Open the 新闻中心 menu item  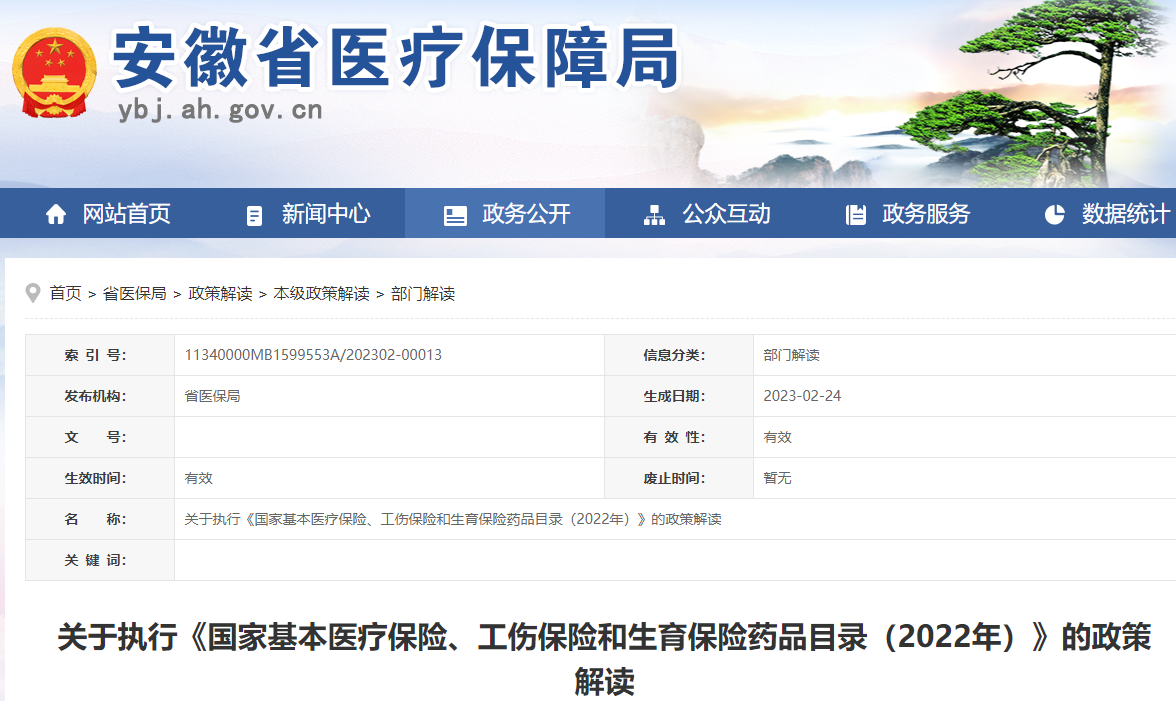pos(326,214)
